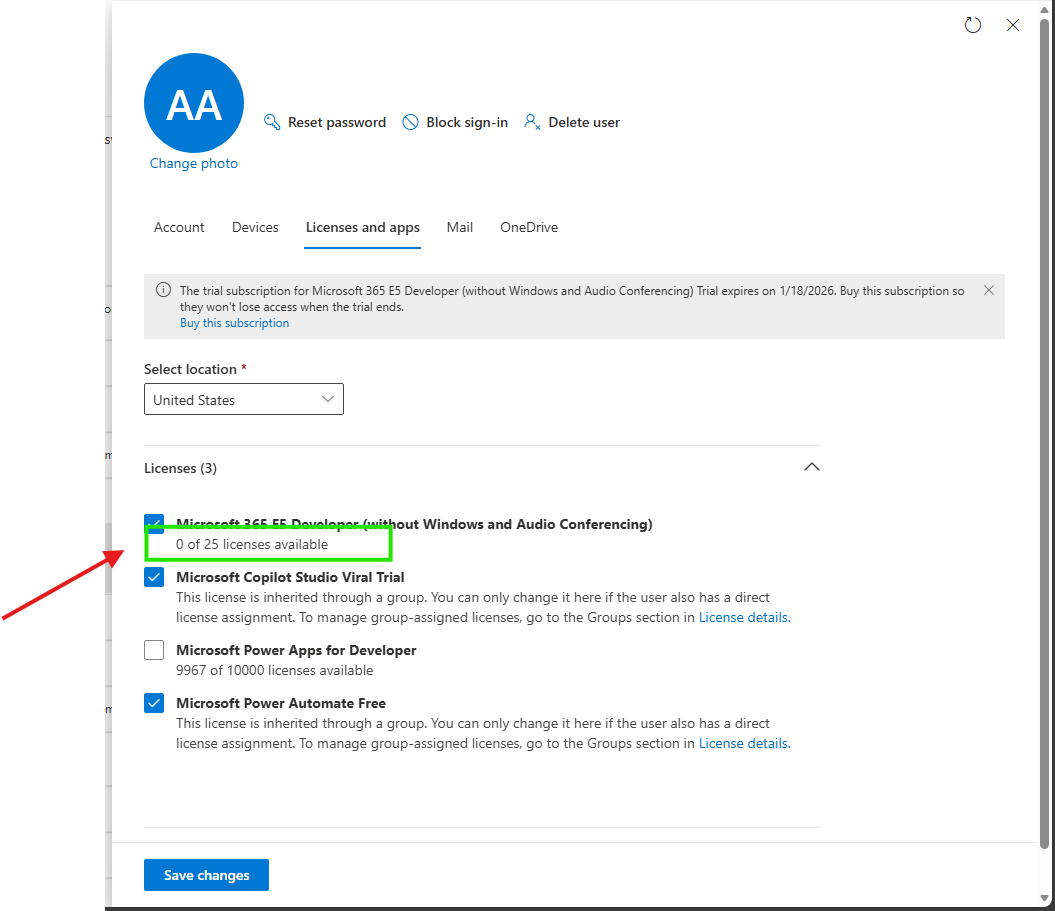Click Microsoft Power Automate Free label

281,703
